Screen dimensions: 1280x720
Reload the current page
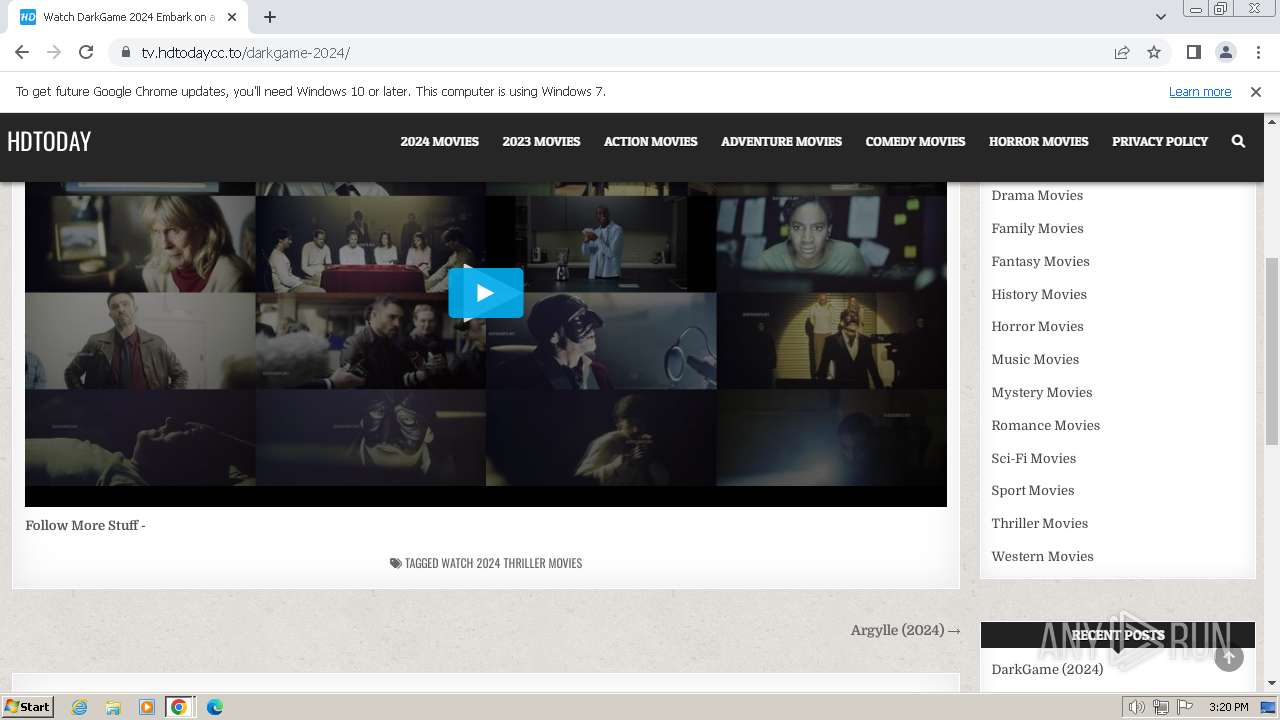(x=86, y=52)
